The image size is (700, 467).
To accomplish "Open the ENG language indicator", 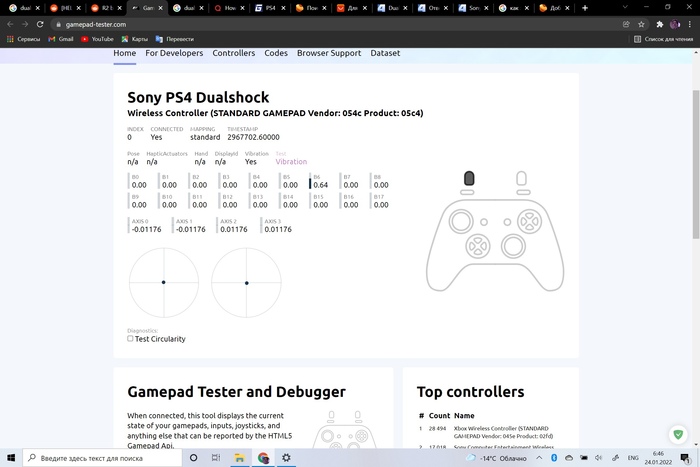I will click(633, 458).
